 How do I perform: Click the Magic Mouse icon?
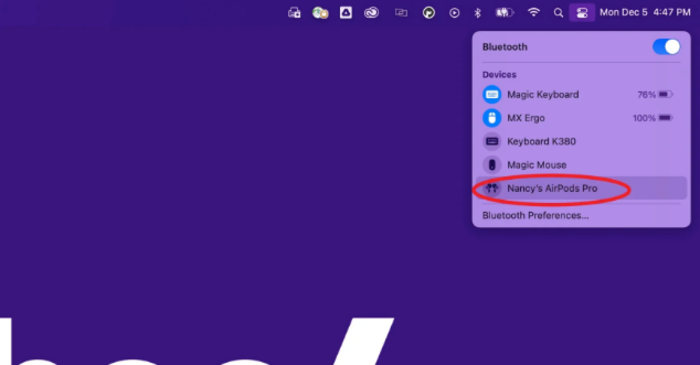point(492,165)
